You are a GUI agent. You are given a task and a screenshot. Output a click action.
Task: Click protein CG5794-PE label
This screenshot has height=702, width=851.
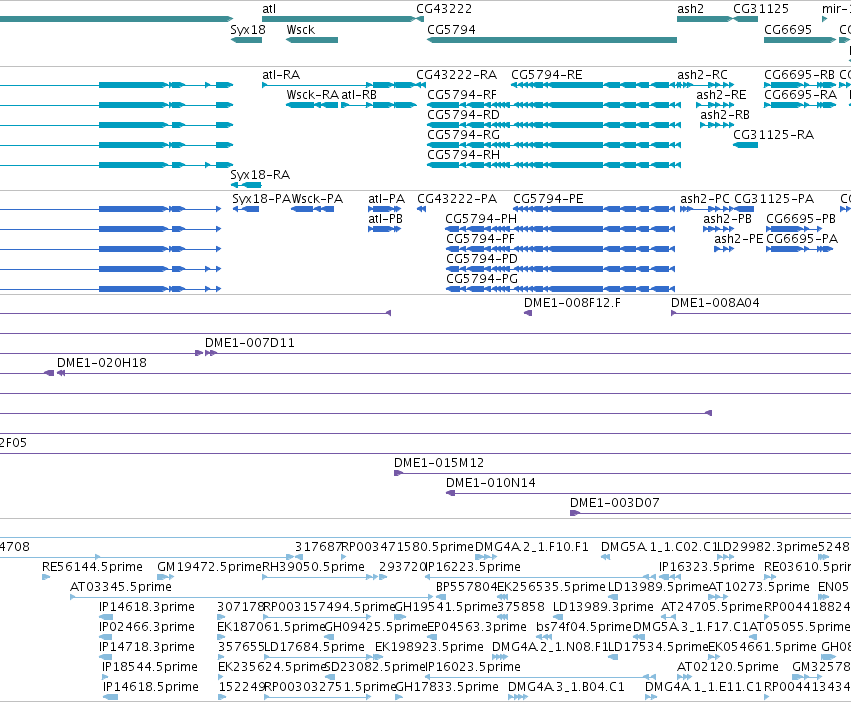[548, 199]
